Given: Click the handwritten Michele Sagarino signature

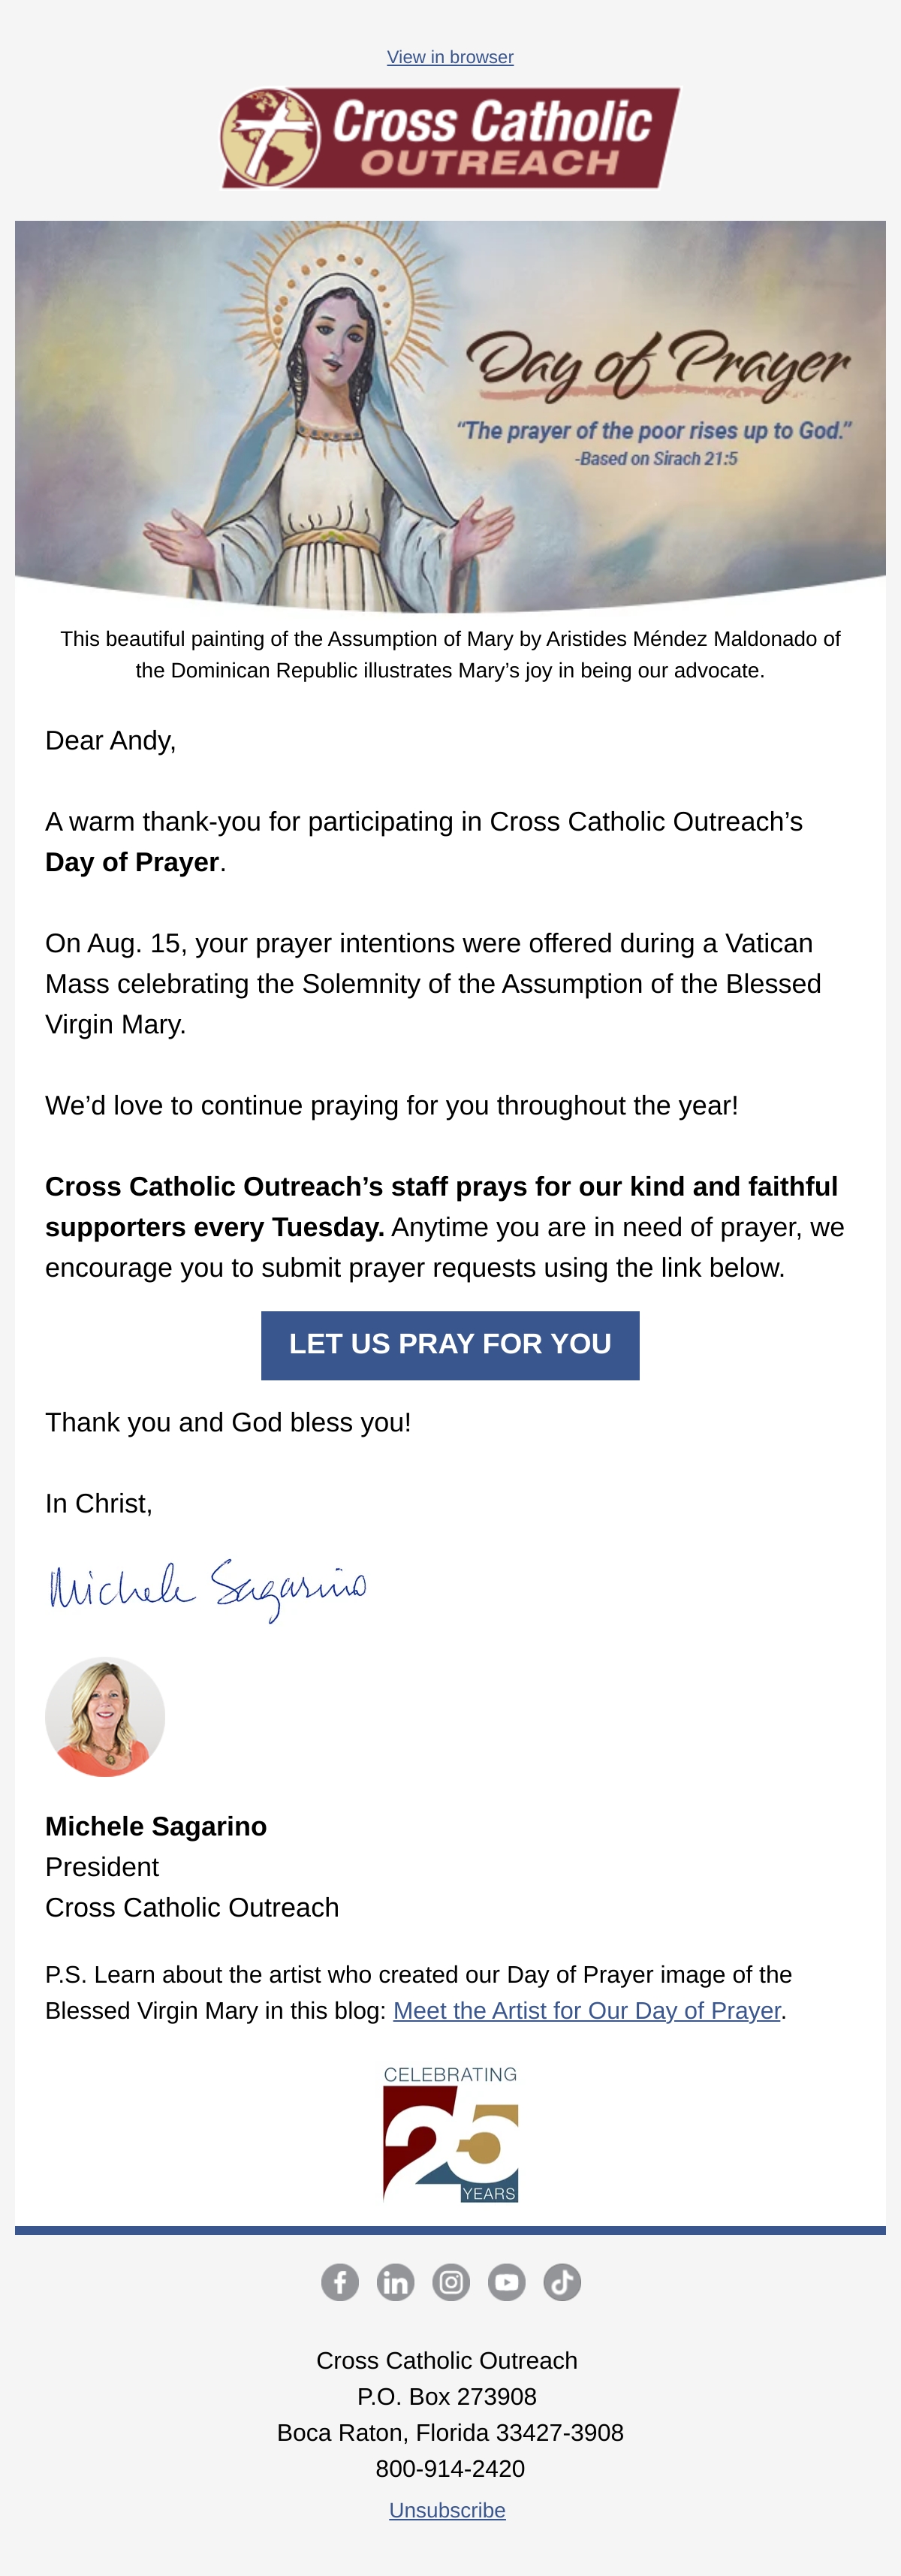Looking at the screenshot, I should pyautogui.click(x=208, y=1588).
